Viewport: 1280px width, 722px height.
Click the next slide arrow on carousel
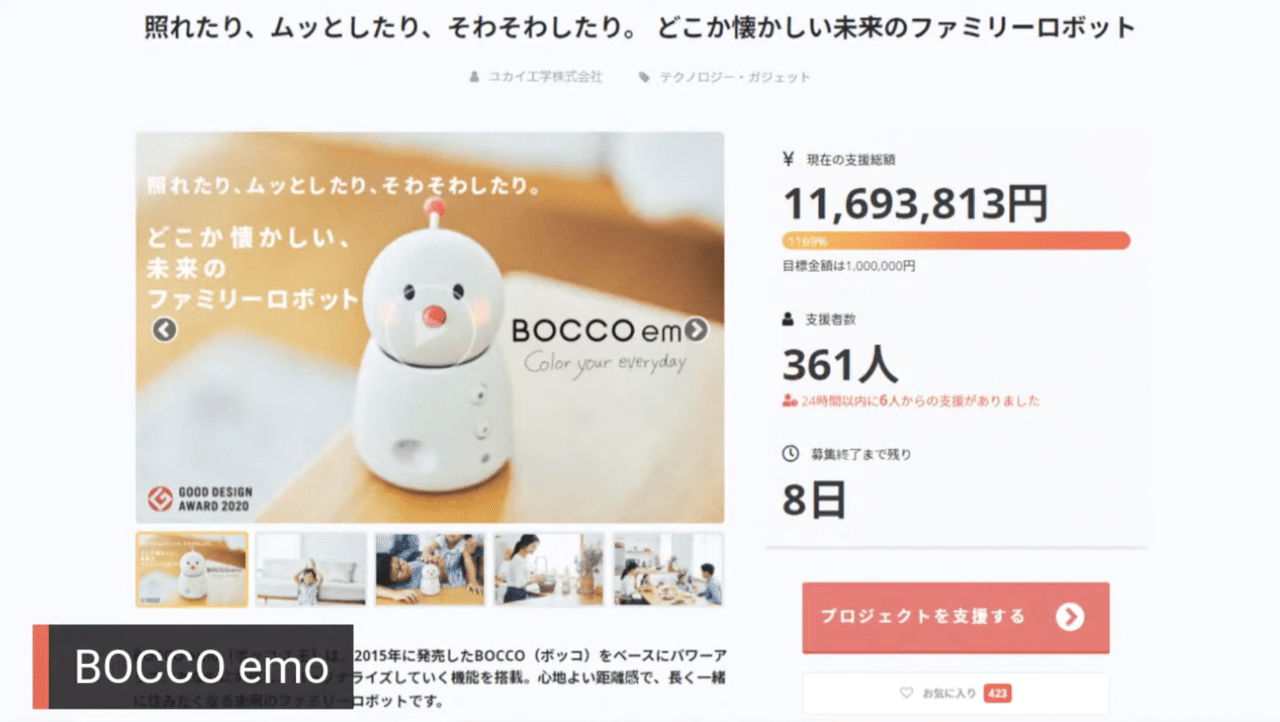coord(696,329)
